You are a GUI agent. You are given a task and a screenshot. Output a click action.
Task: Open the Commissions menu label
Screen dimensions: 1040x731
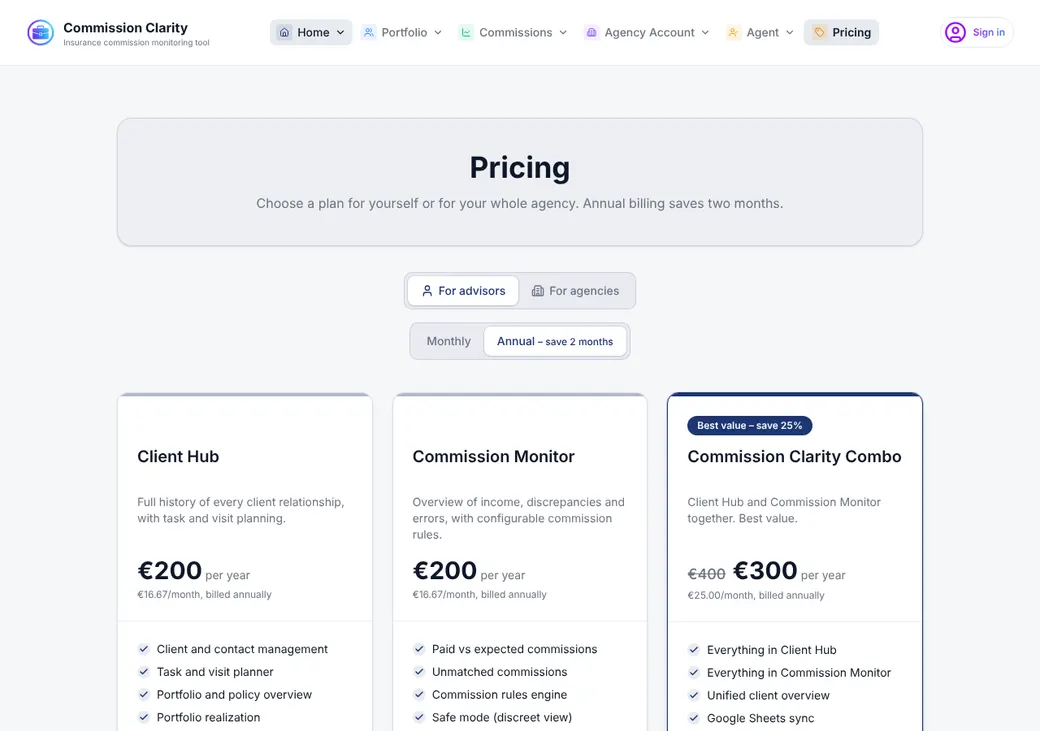click(x=515, y=33)
